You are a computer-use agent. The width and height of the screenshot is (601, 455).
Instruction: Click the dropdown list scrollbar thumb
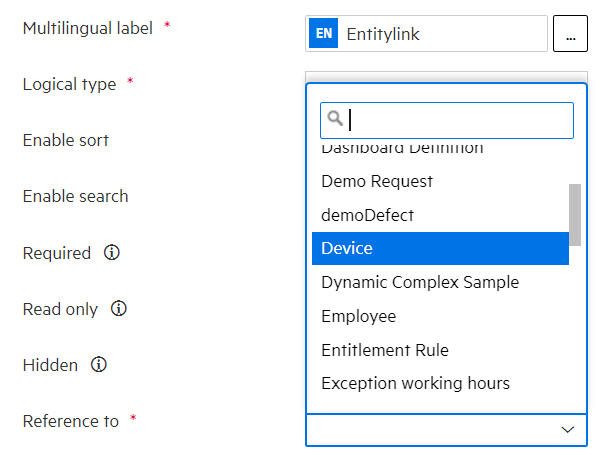[575, 215]
